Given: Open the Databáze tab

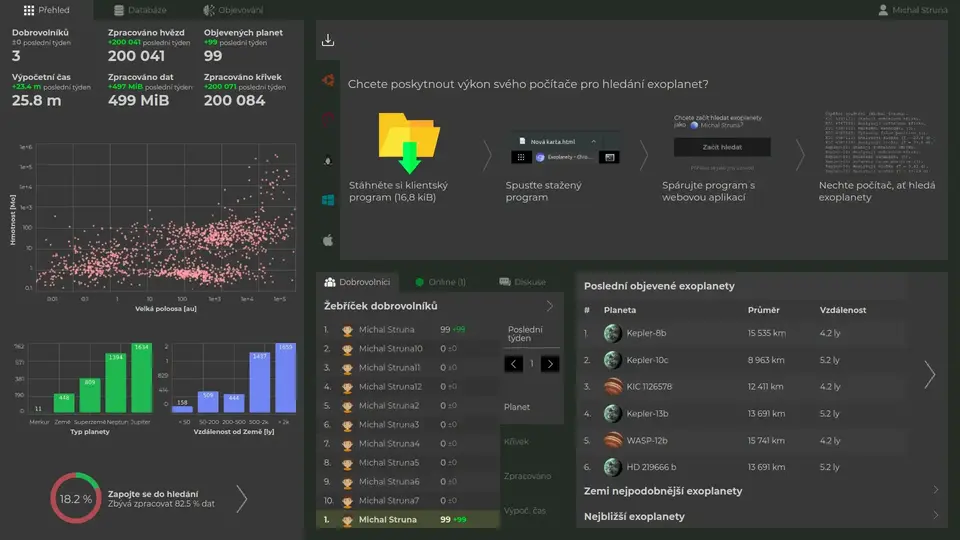Looking at the screenshot, I should (140, 10).
